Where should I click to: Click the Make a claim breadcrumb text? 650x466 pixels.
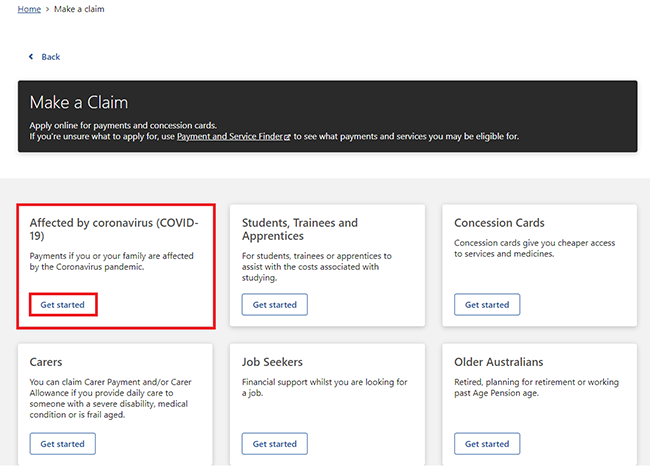[79, 9]
